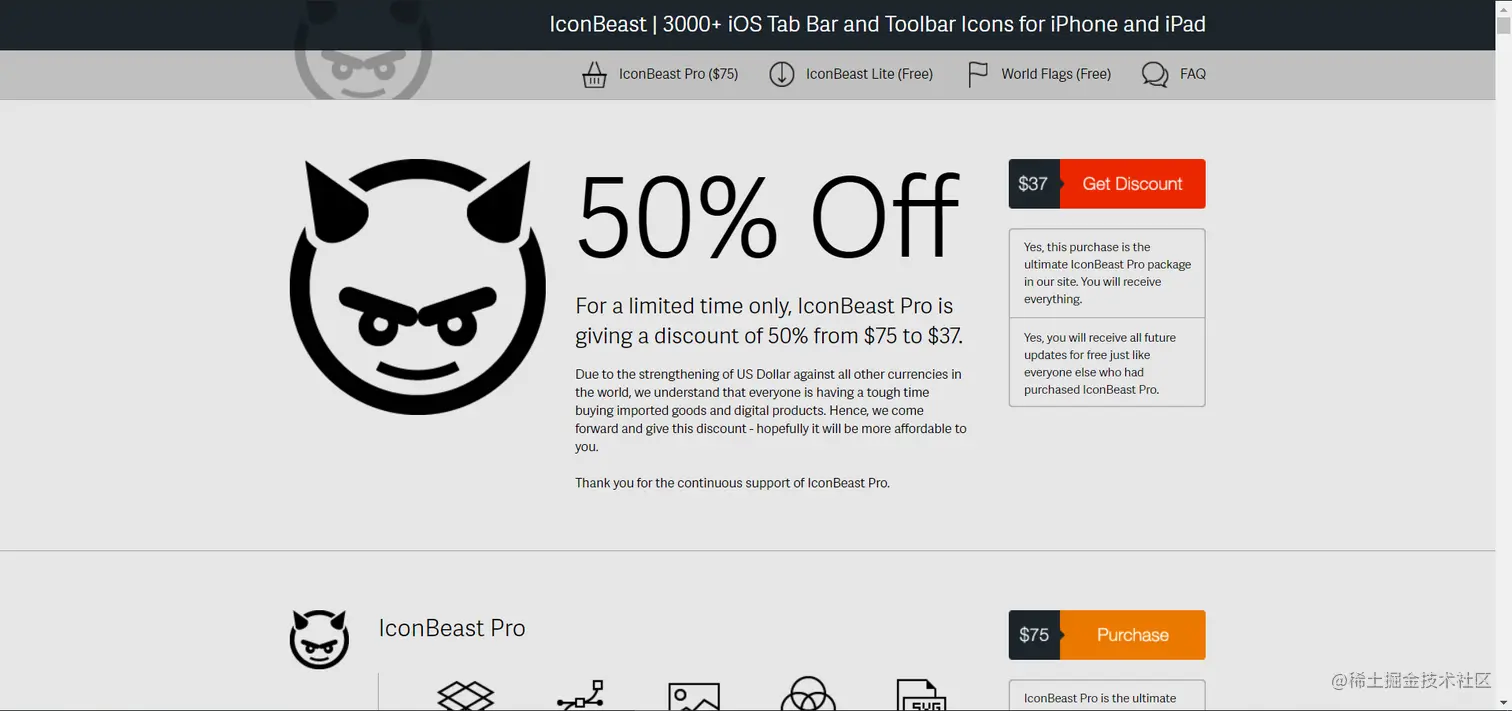Click the stacked layers feature icon
Image resolution: width=1512 pixels, height=711 pixels.
tap(467, 695)
